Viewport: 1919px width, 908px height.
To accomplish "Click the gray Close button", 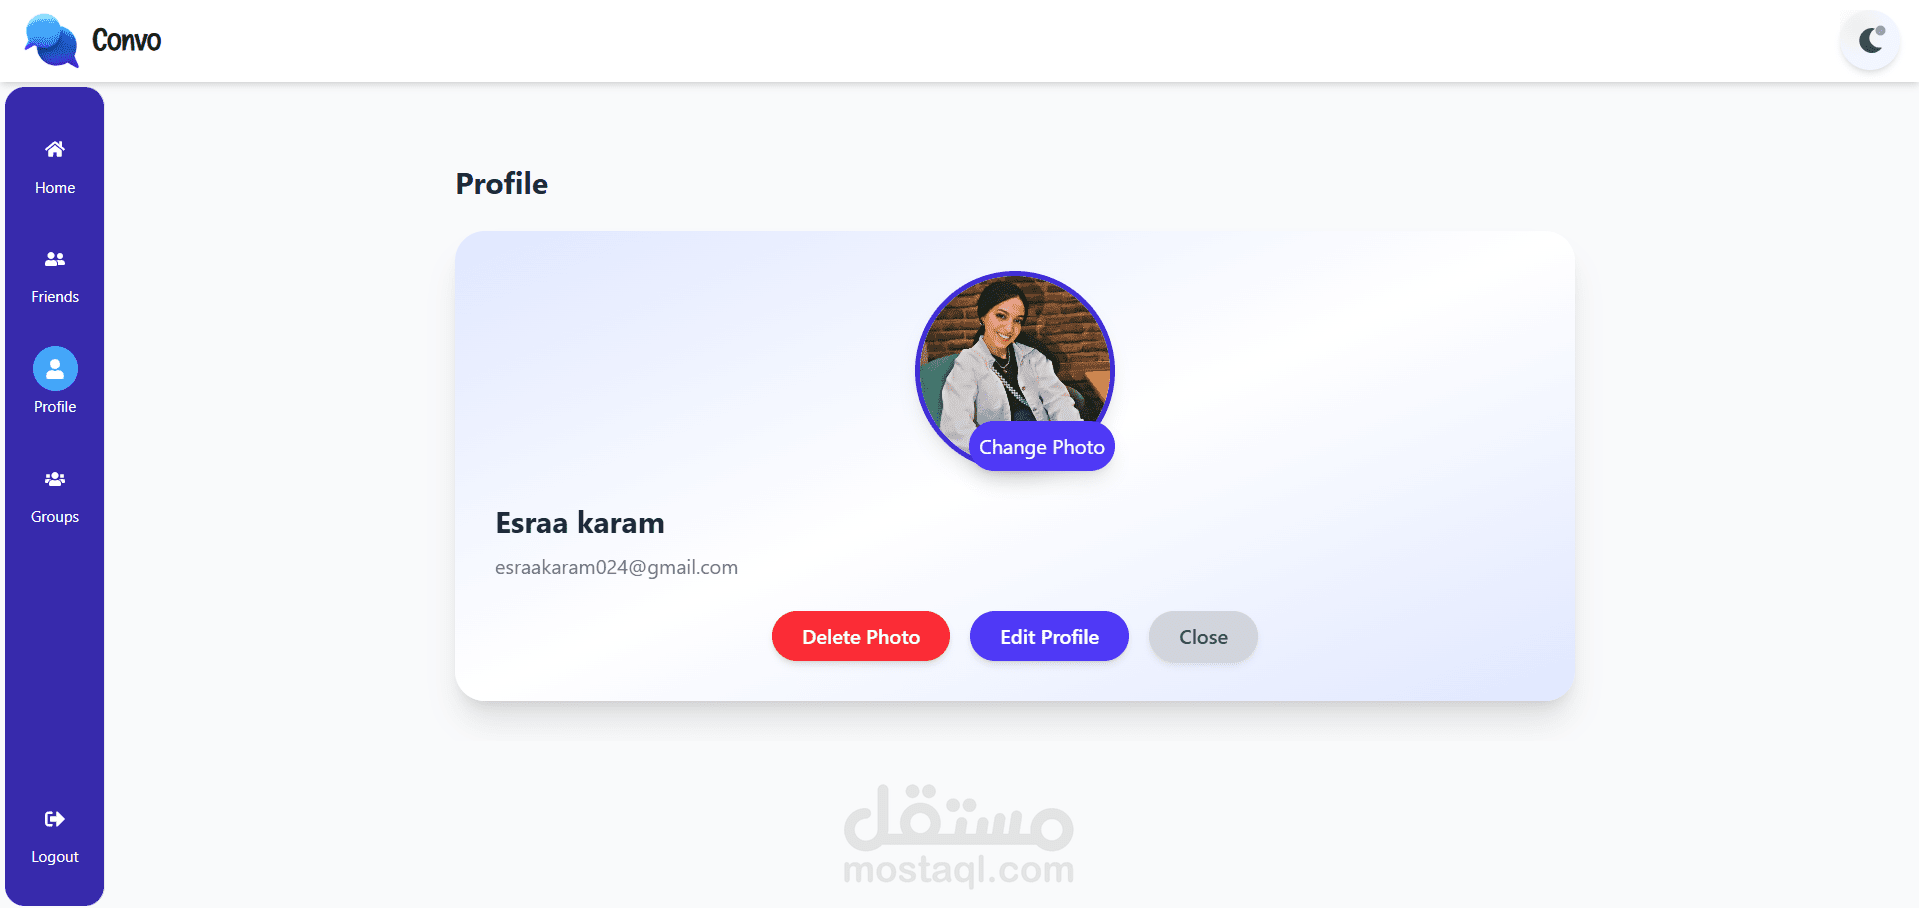I will (x=1203, y=637).
